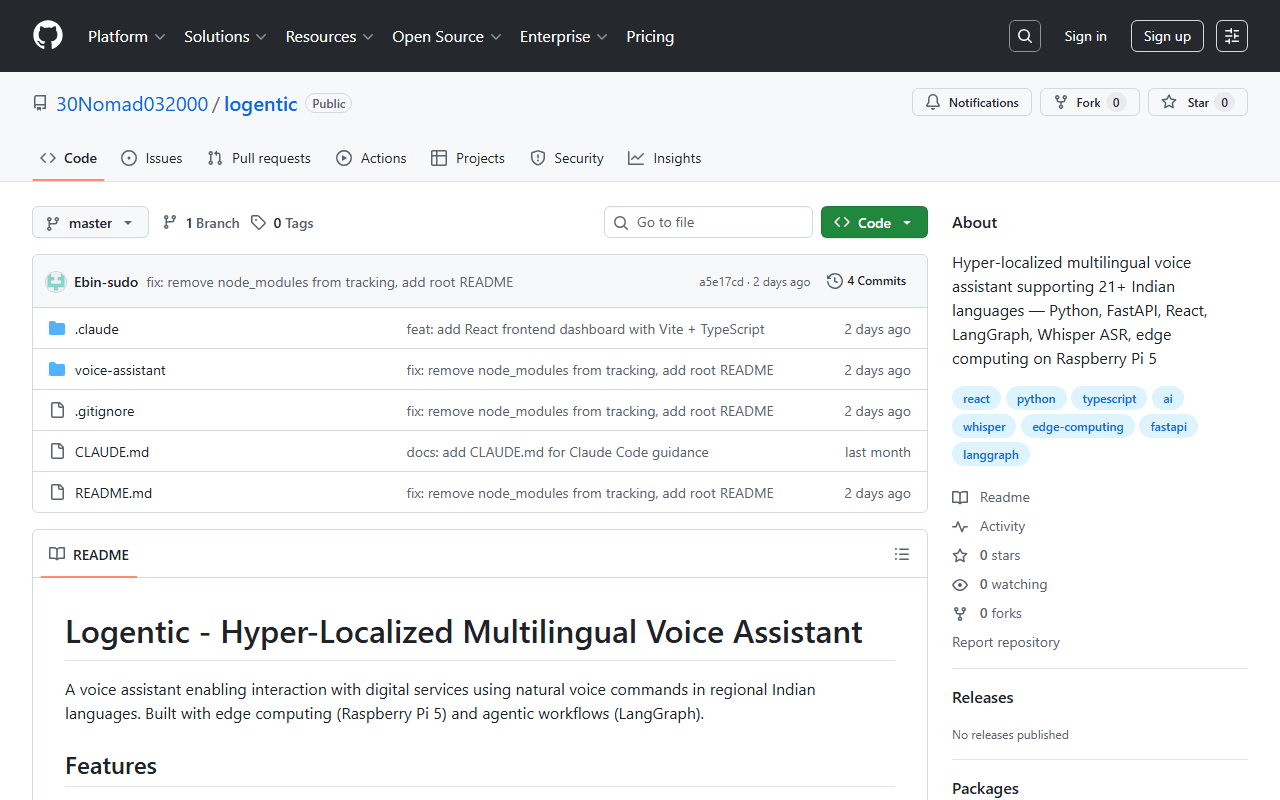Click the GitHub logo icon

pyautogui.click(x=47, y=35)
